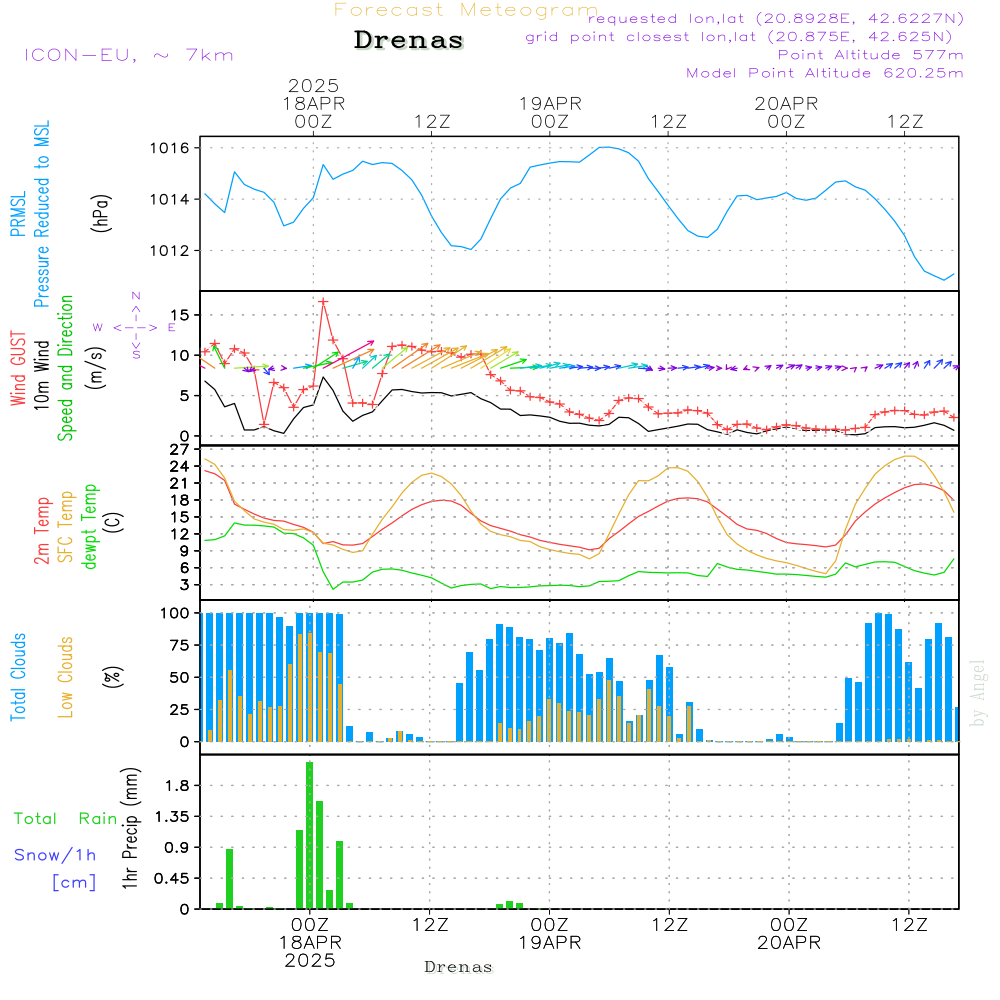Click the Total Clouds axis label

point(18,677)
